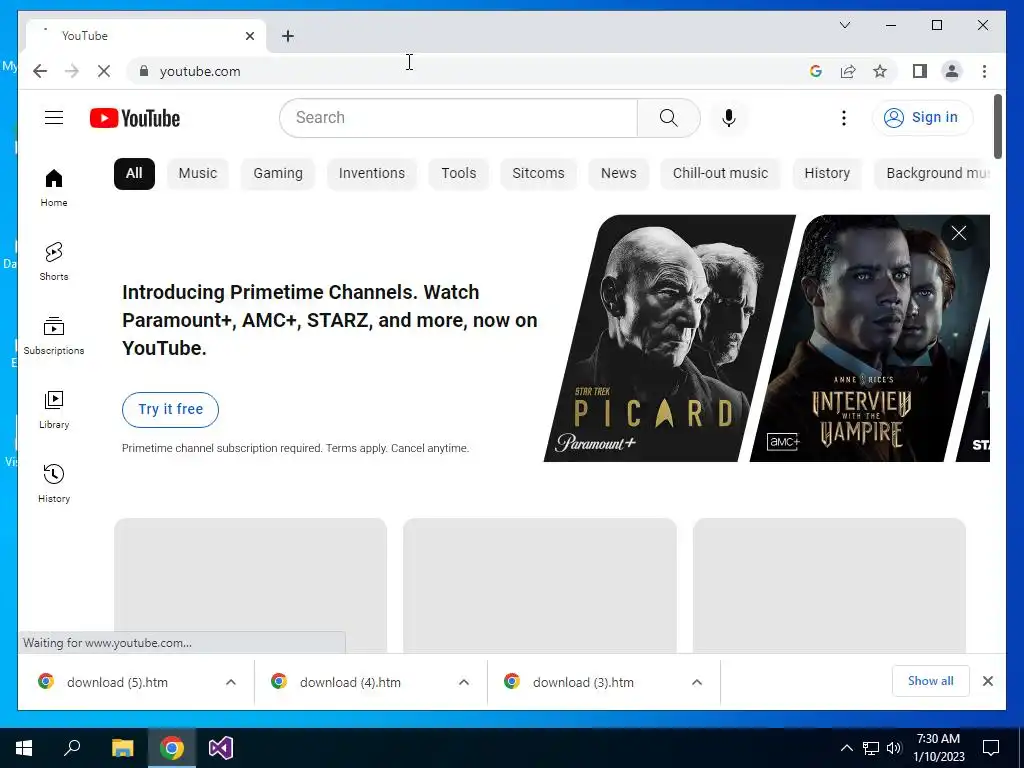Focus the YouTube search box
Viewport: 1024px width, 768px height.
pos(458,118)
